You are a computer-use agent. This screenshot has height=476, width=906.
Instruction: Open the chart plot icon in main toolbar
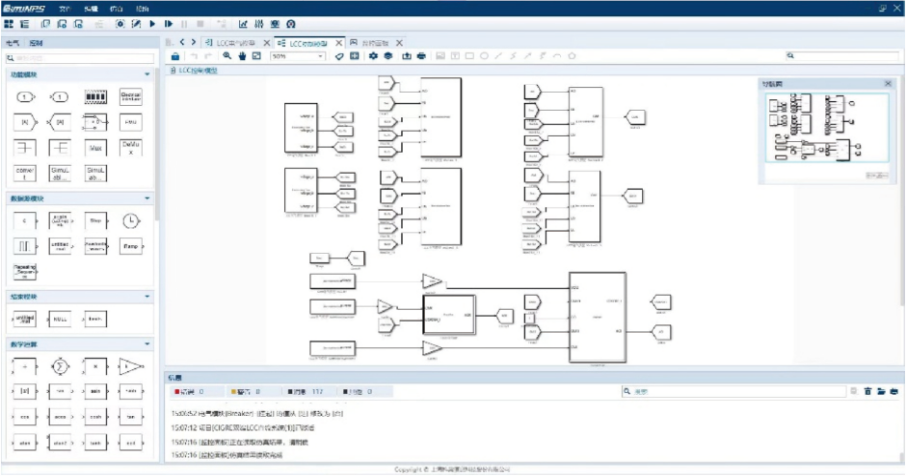pos(244,23)
